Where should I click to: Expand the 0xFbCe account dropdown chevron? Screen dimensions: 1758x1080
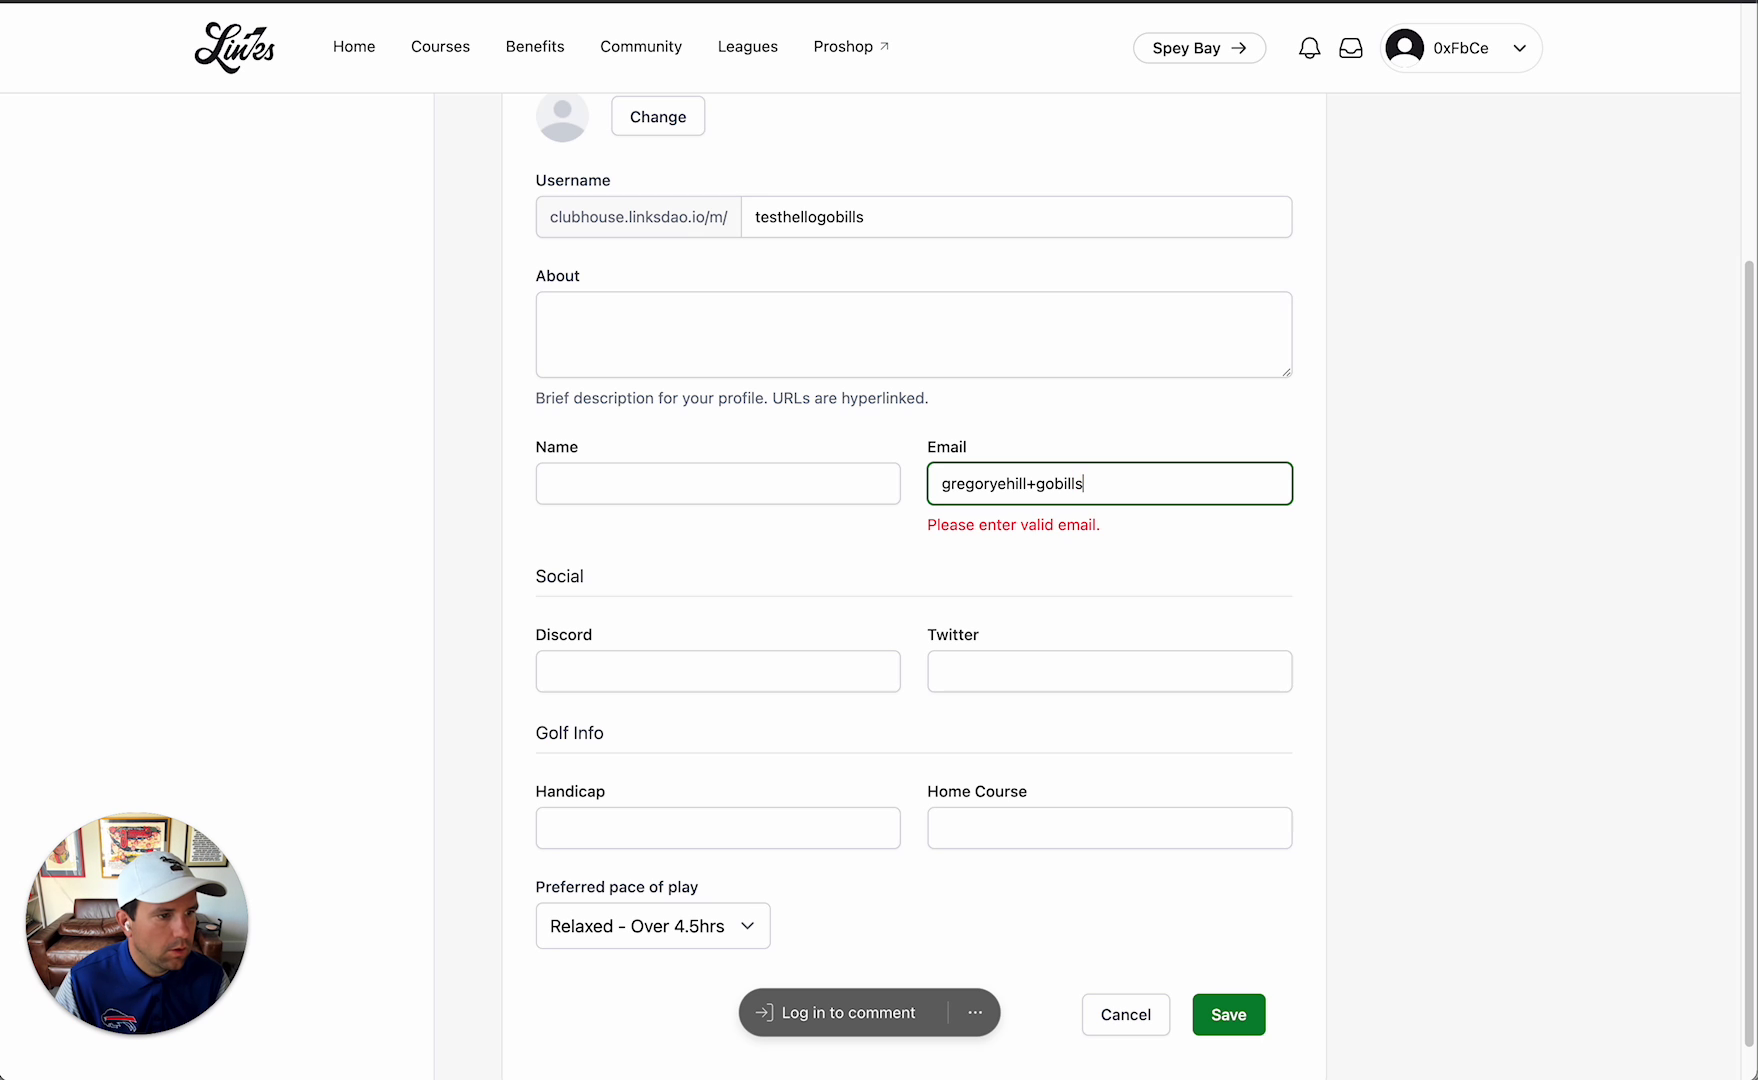pyautogui.click(x=1520, y=48)
